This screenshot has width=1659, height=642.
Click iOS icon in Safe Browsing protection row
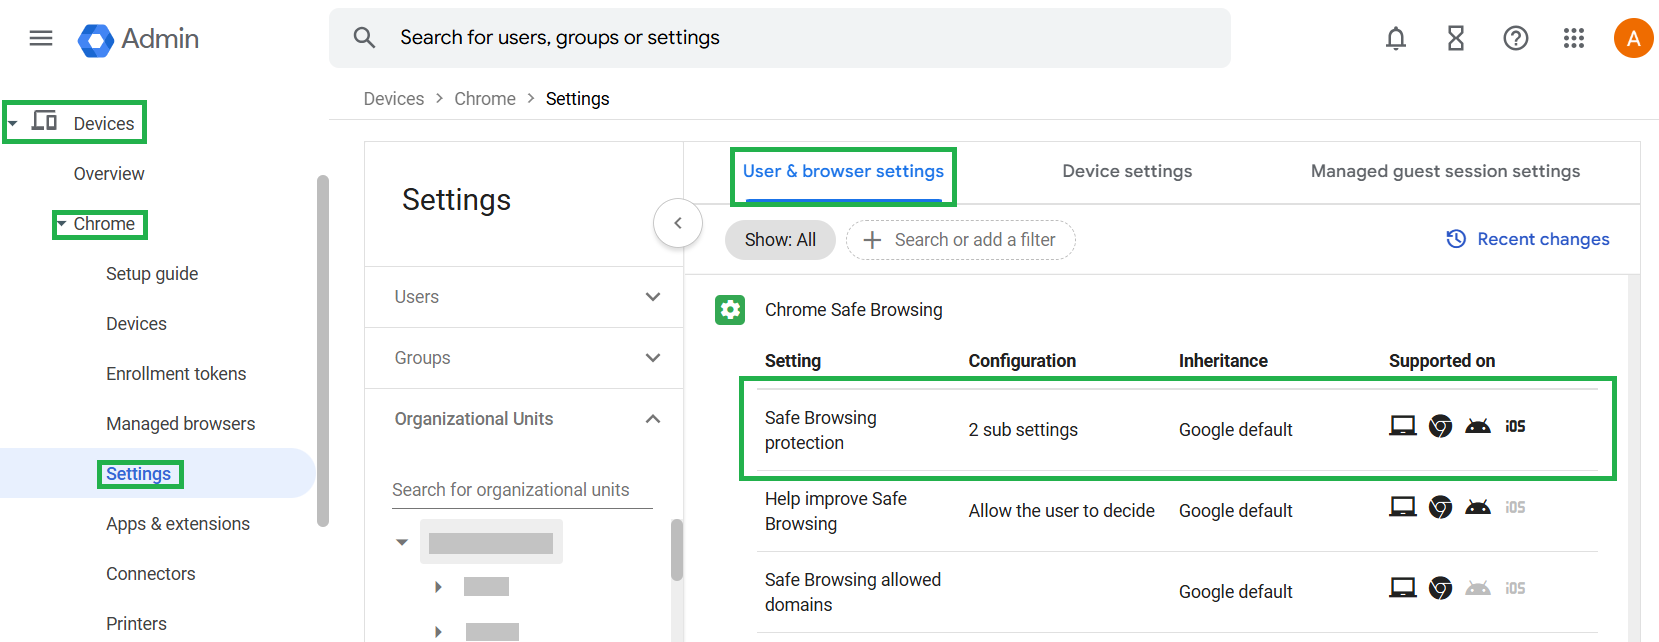pos(1516,426)
